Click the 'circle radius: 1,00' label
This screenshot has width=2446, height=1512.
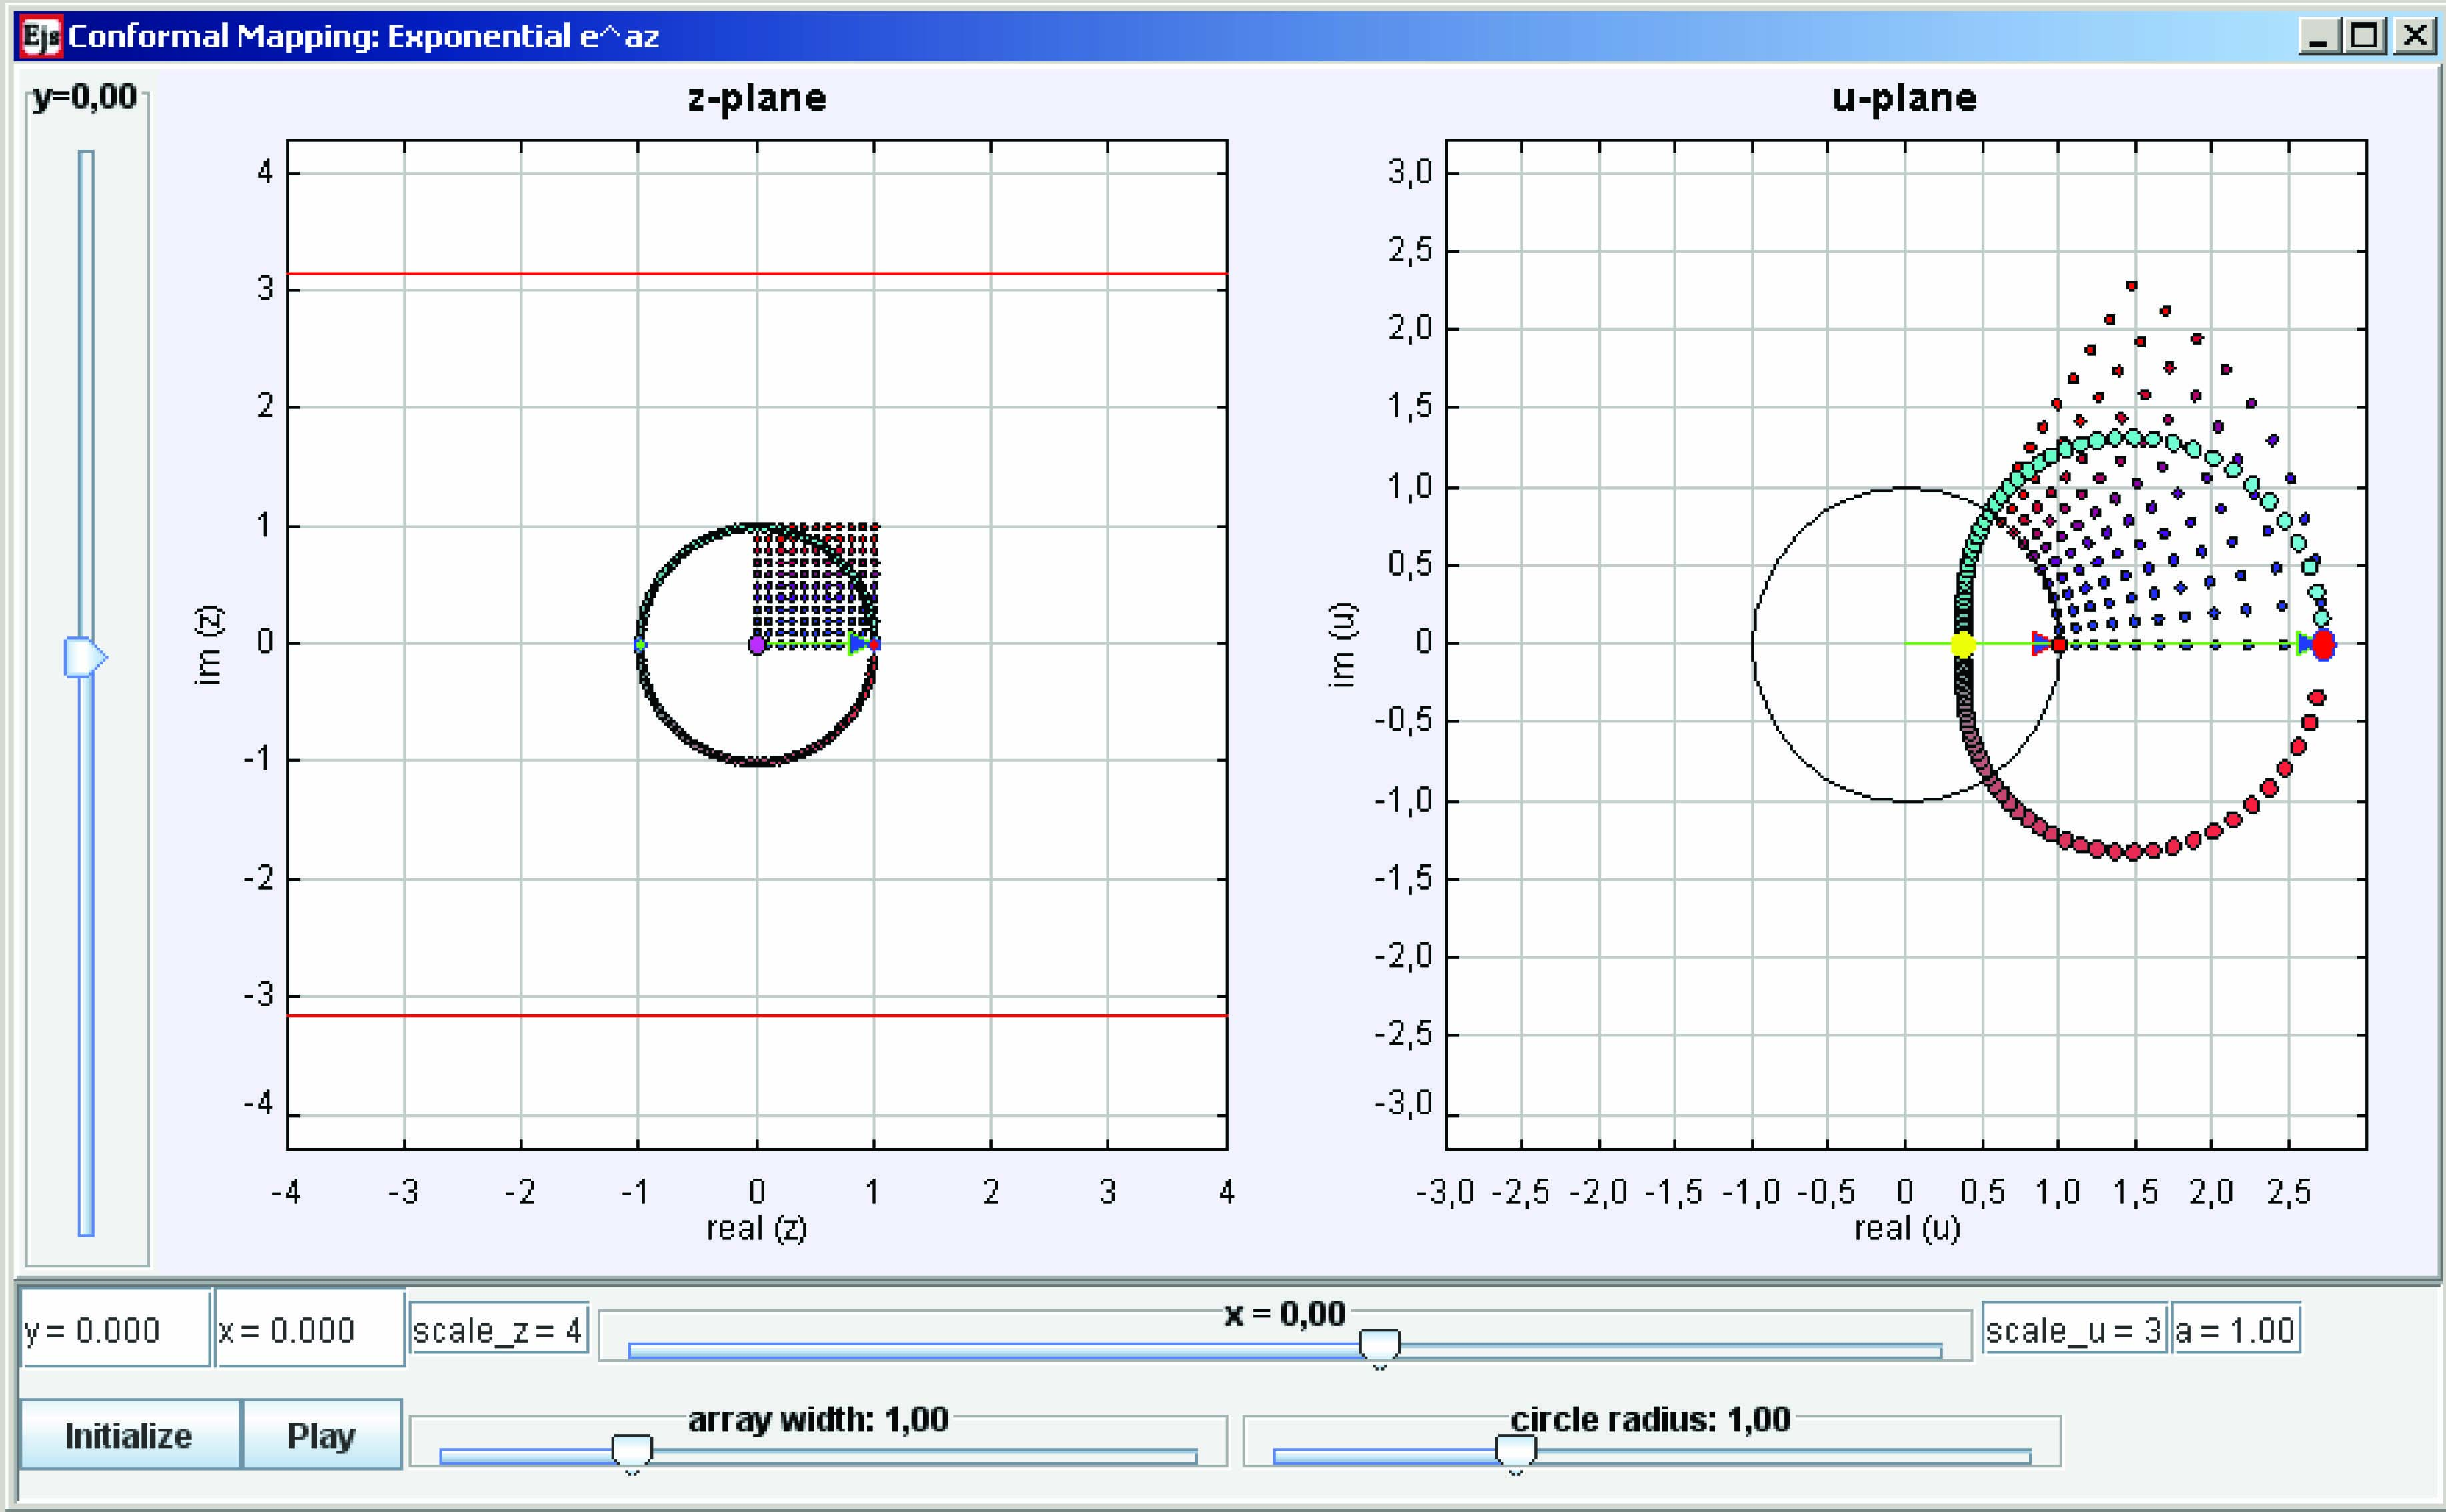tap(1650, 1419)
